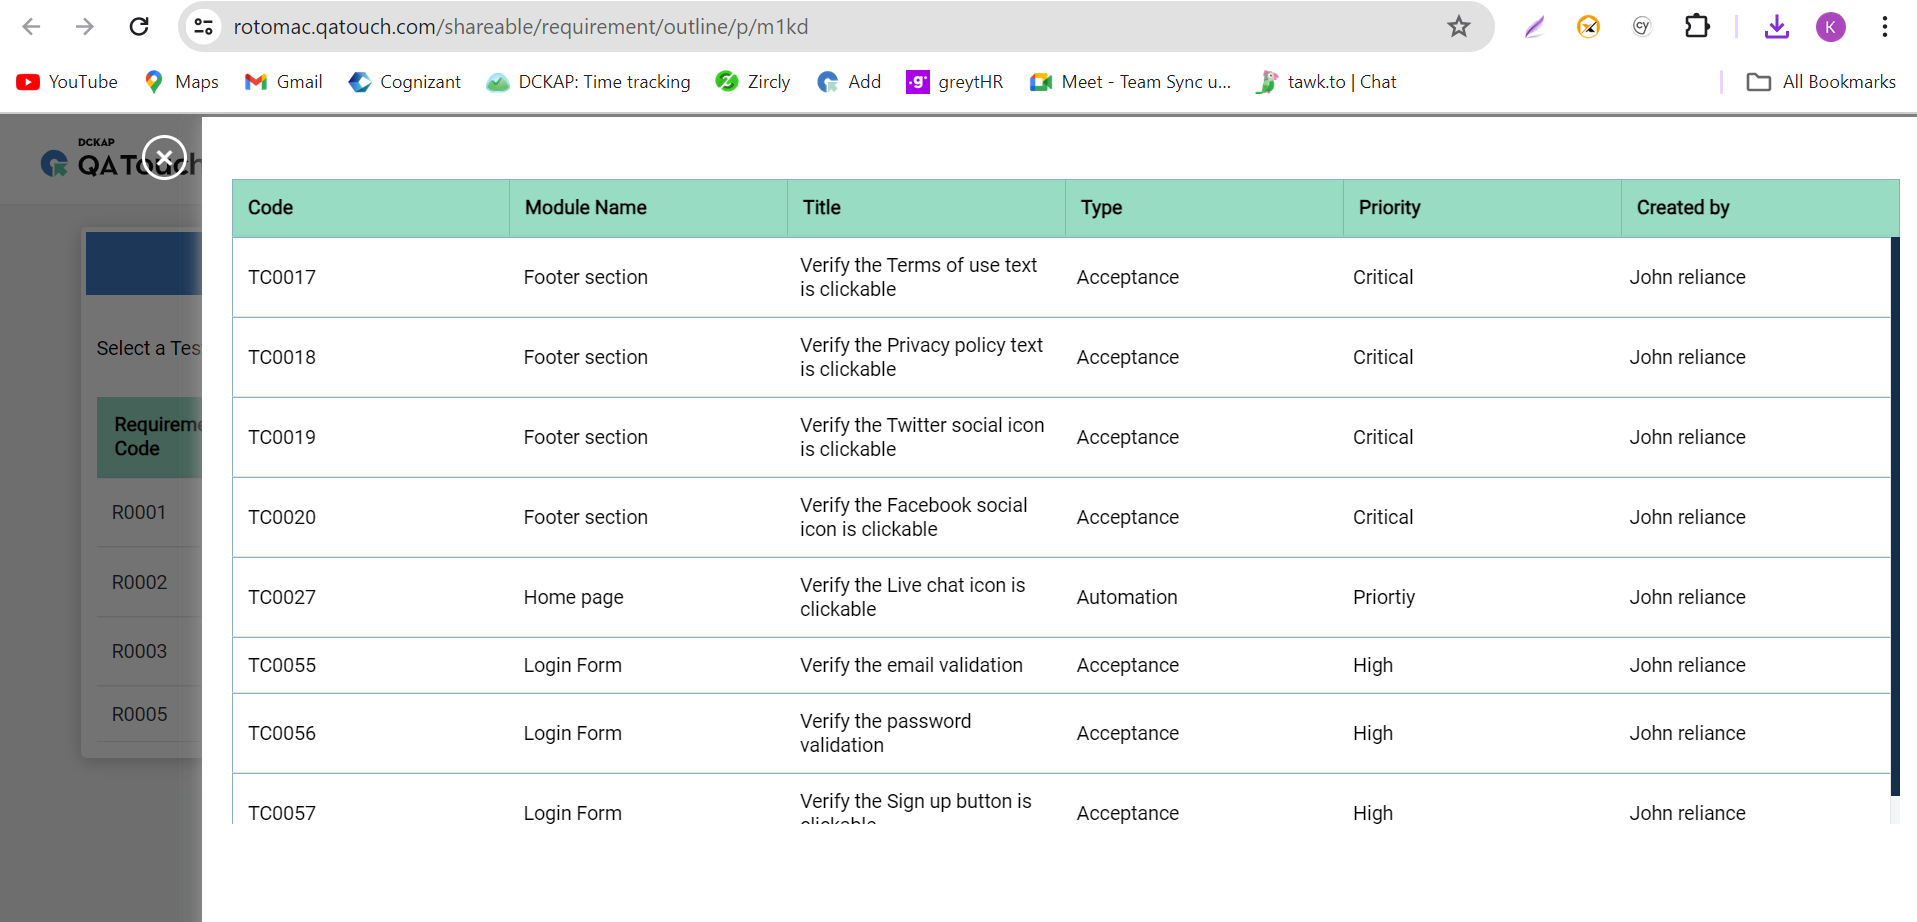
Task: Open Maps bookmark
Action: pyautogui.click(x=181, y=82)
